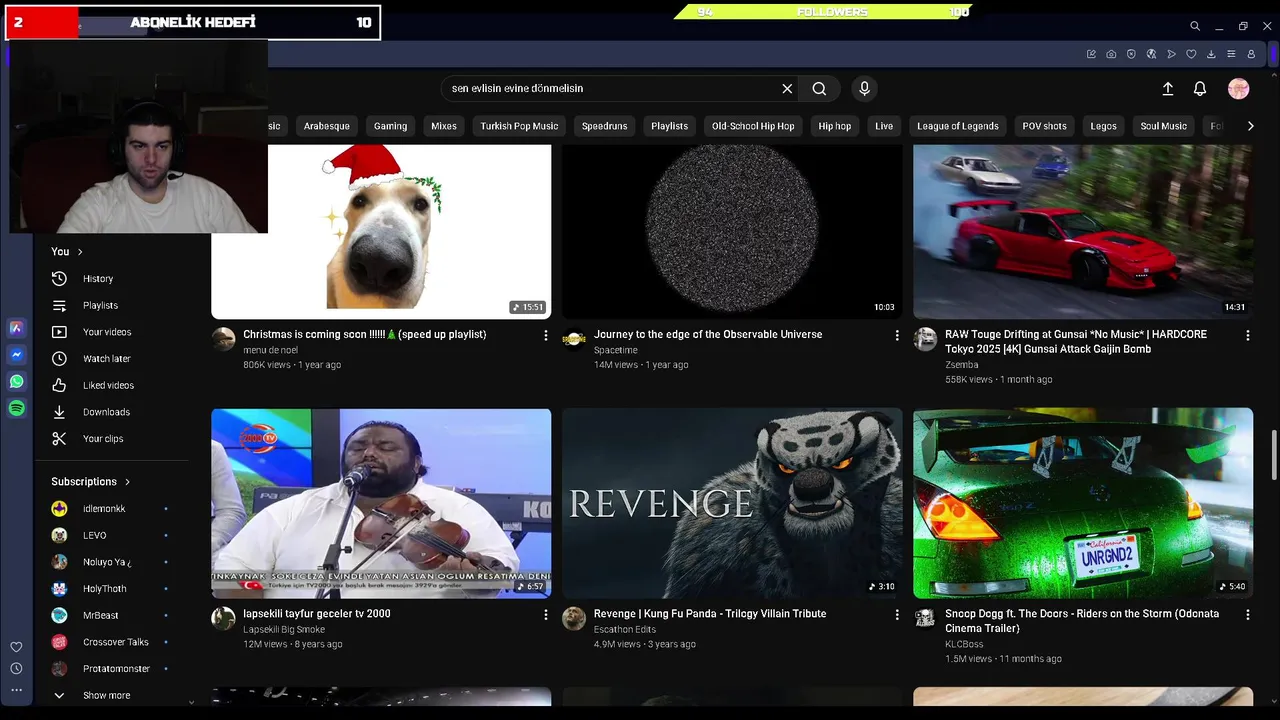1280x720 pixels.
Task: Select the League of Legends chip
Action: 958,126
